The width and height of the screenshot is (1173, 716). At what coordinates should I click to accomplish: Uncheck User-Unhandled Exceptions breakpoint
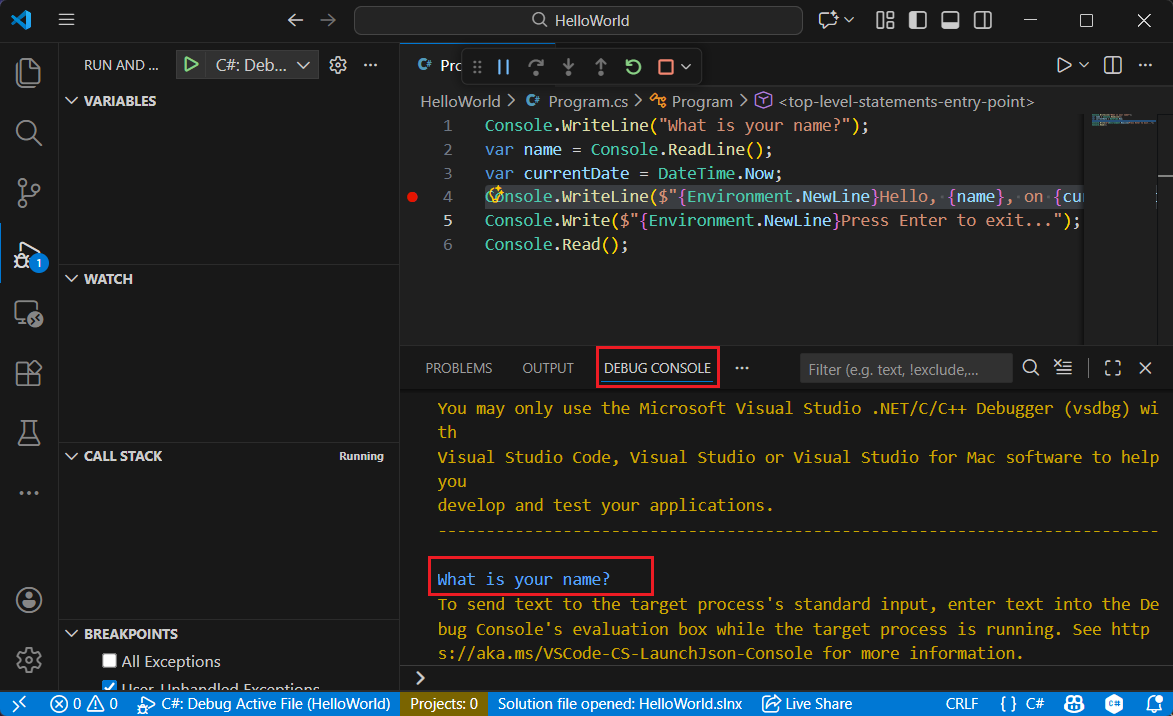click(x=110, y=685)
